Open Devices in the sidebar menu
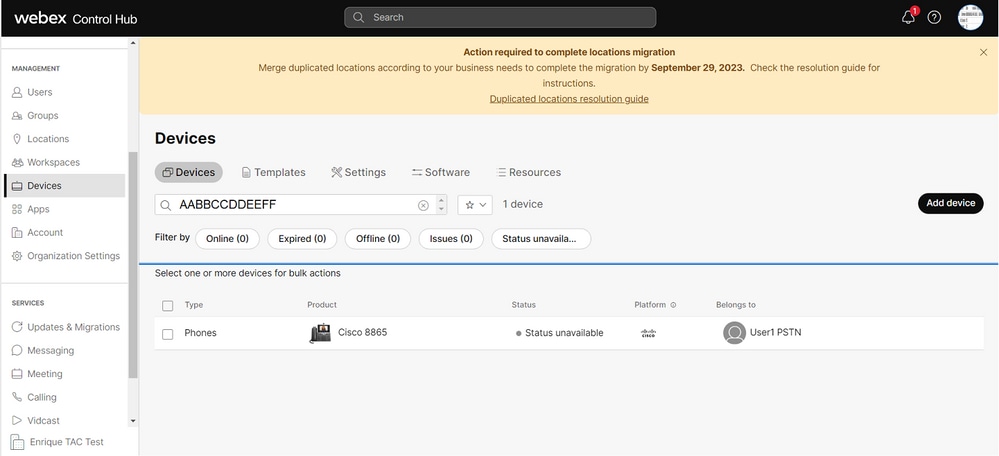This screenshot has width=999, height=456. click(65, 185)
